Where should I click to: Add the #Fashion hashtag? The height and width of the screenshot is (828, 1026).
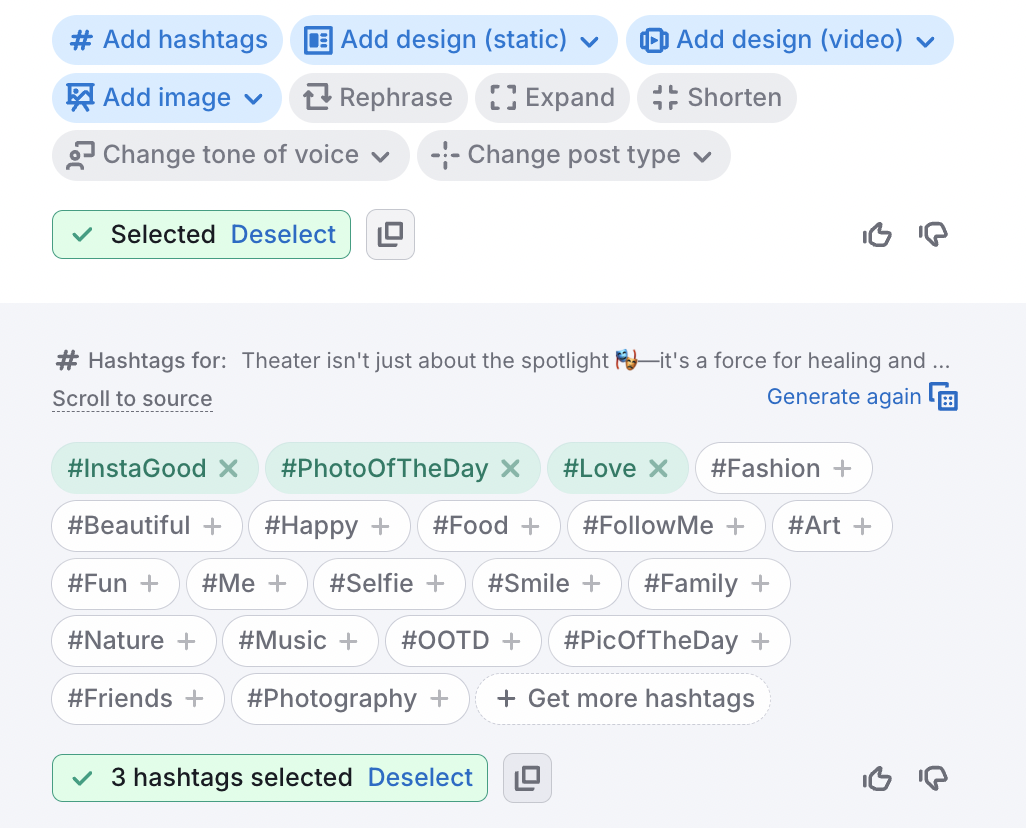pos(783,468)
